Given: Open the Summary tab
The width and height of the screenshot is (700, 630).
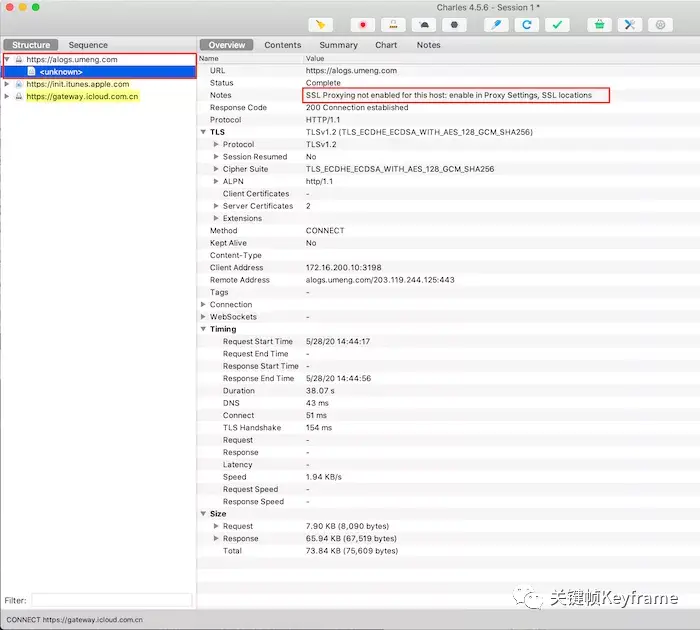Looking at the screenshot, I should pos(338,45).
